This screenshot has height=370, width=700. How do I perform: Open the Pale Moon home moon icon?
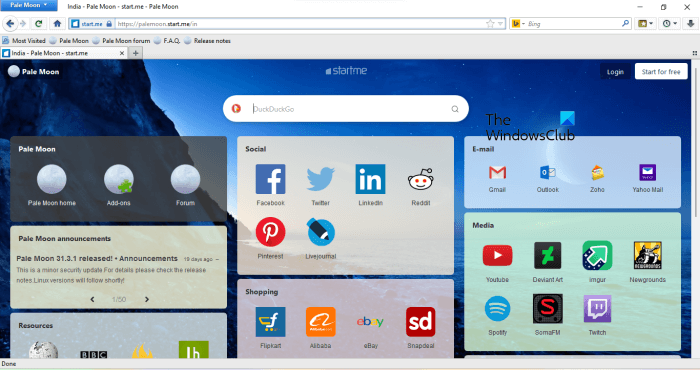point(52,179)
